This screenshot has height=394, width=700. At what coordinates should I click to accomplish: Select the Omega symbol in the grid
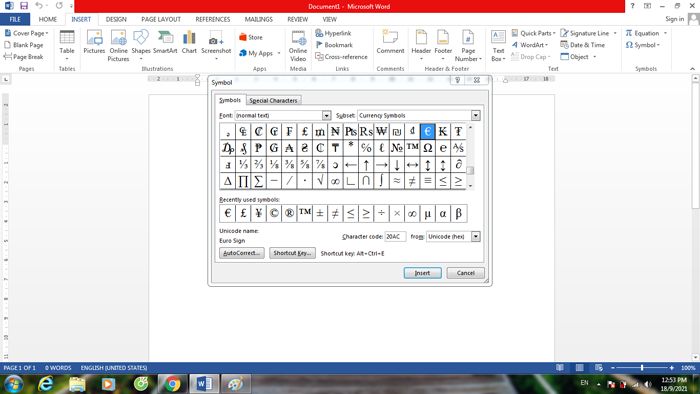tap(427, 148)
